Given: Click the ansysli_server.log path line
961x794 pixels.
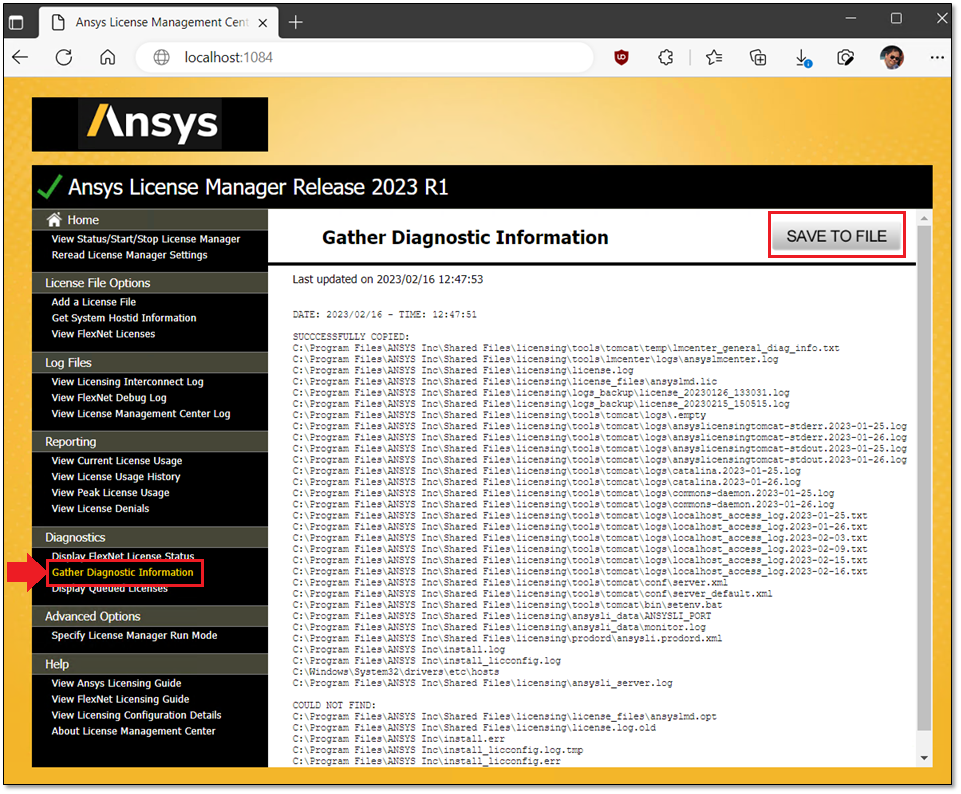Looking at the screenshot, I should click(x=482, y=683).
